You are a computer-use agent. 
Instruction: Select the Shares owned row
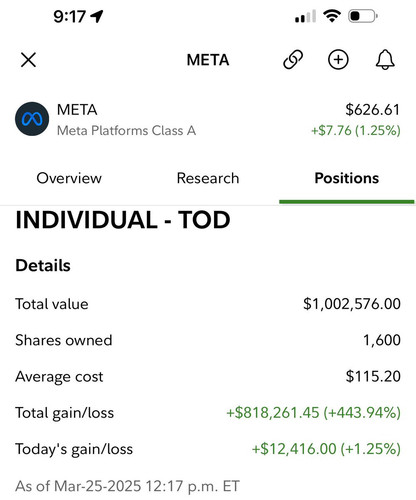(x=208, y=340)
